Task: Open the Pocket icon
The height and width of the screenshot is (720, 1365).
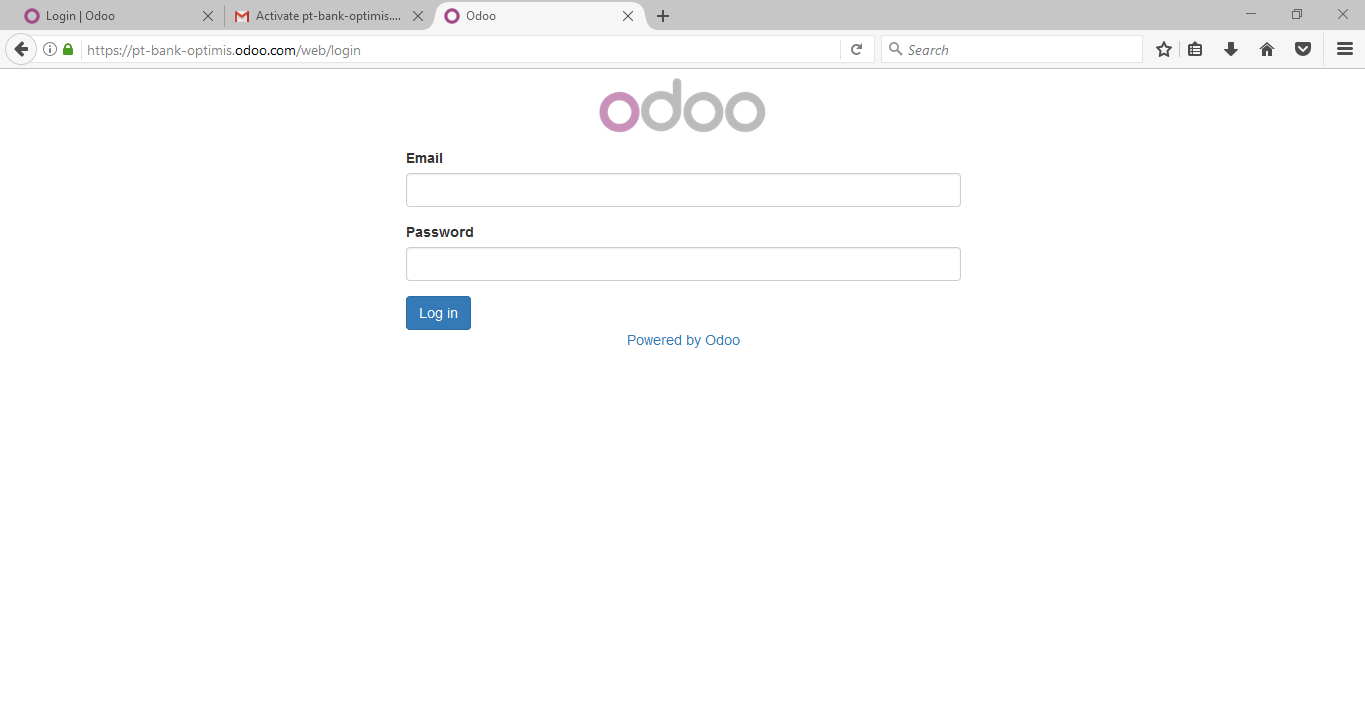Action: point(1303,49)
